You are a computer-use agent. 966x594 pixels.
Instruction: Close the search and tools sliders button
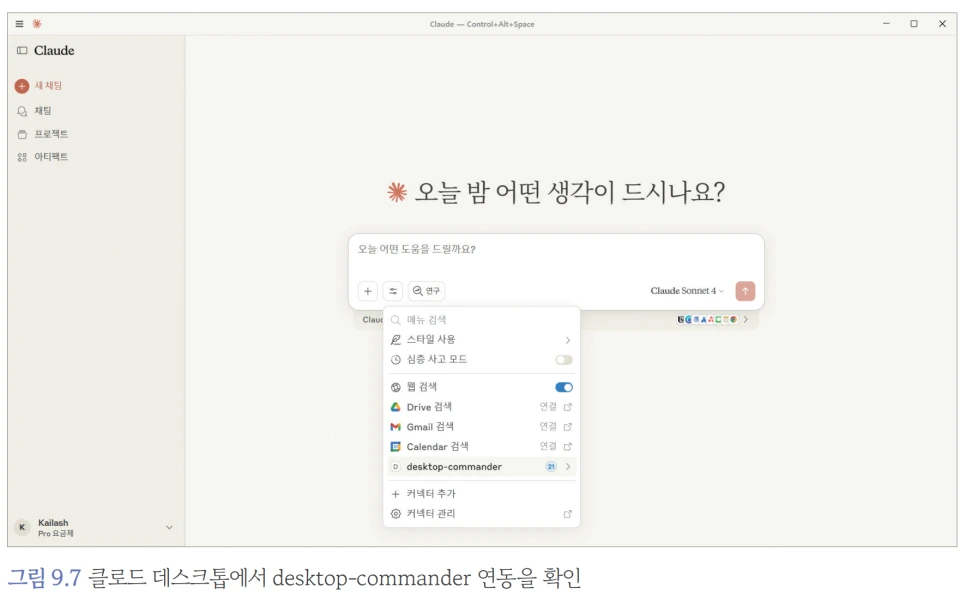(392, 291)
